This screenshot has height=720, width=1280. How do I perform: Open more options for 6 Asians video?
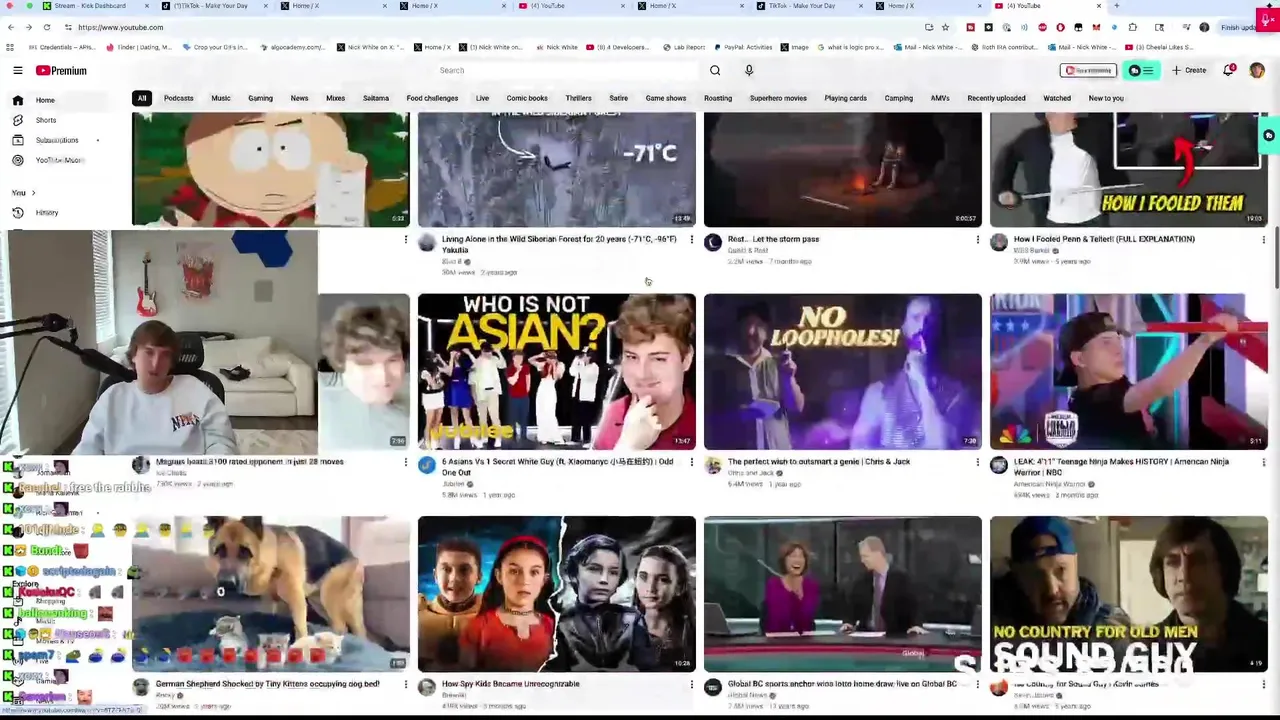click(x=691, y=462)
